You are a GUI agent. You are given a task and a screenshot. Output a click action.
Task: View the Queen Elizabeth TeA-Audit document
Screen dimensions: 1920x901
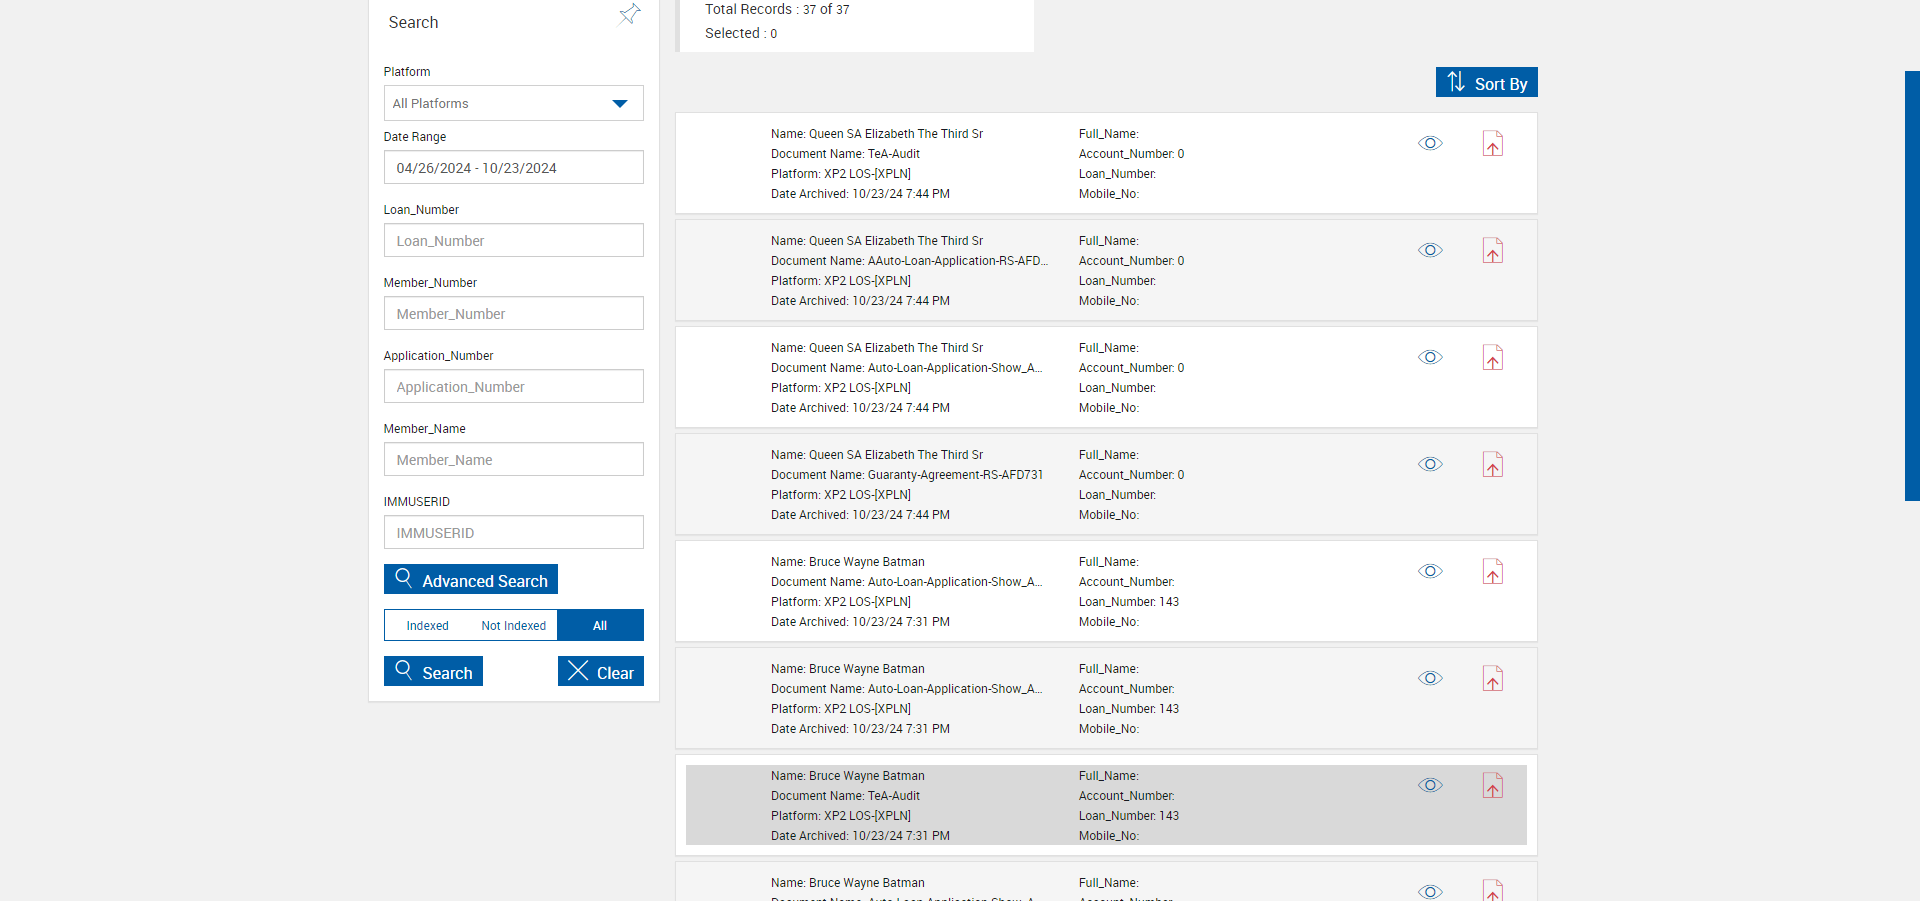click(x=1431, y=143)
